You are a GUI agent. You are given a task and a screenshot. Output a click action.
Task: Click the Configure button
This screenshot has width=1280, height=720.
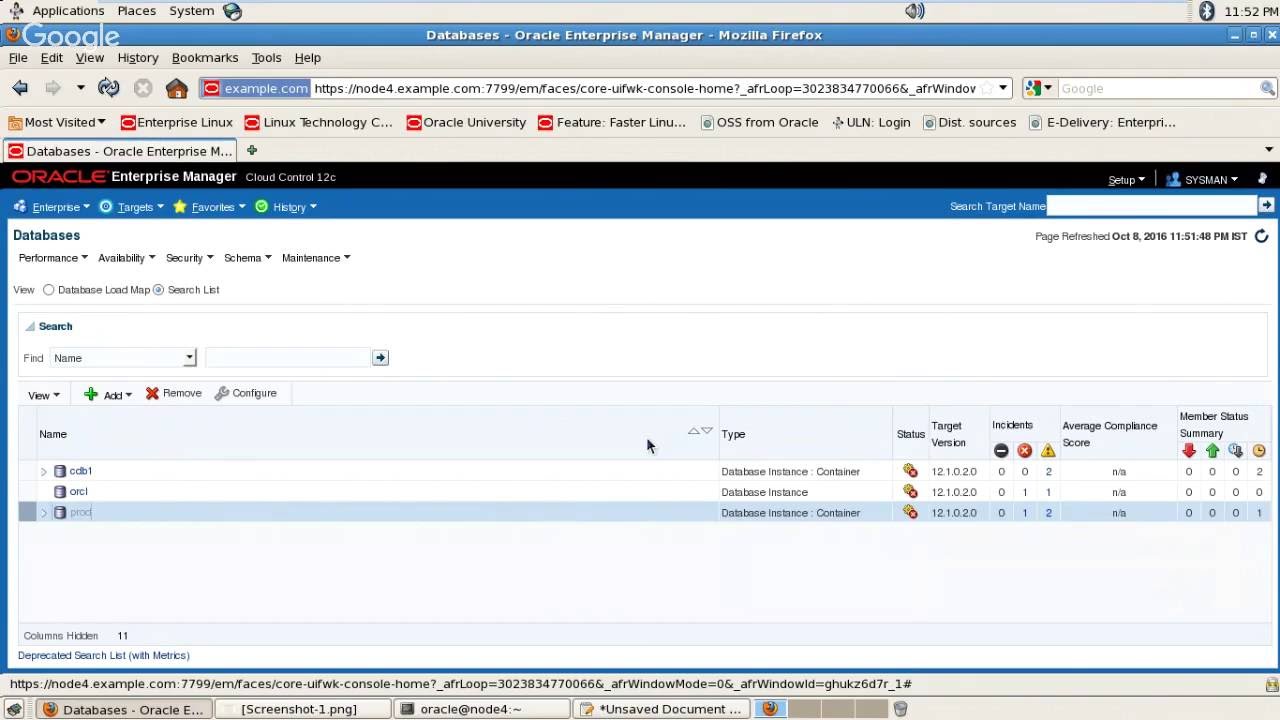point(246,393)
